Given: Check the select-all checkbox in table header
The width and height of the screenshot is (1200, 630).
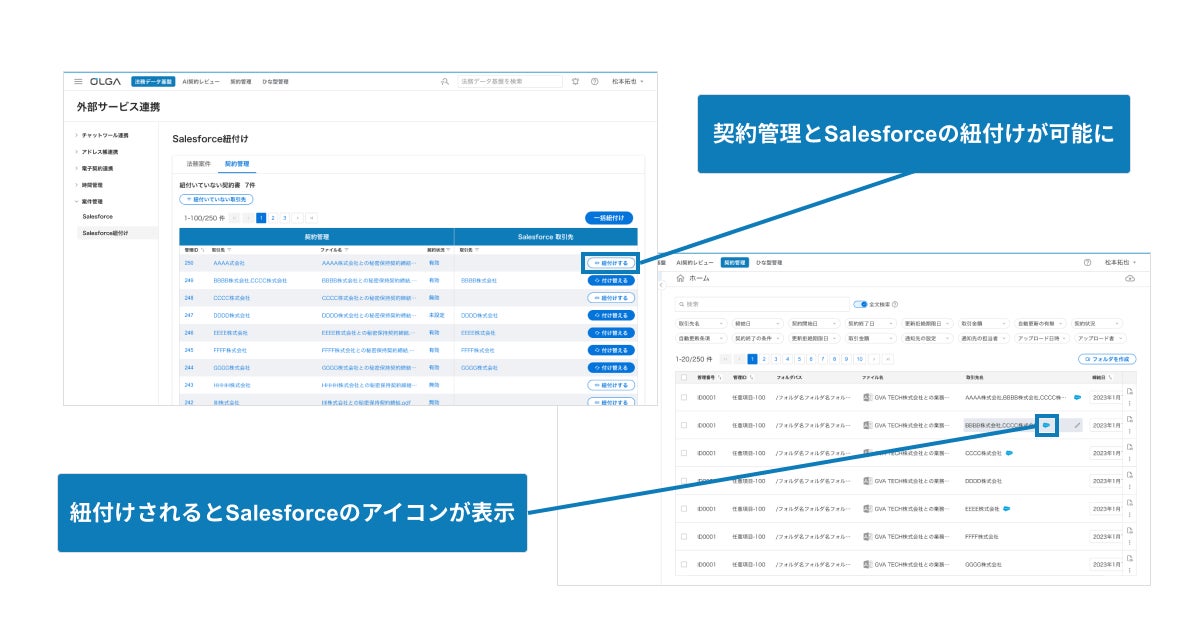Looking at the screenshot, I should [684, 378].
